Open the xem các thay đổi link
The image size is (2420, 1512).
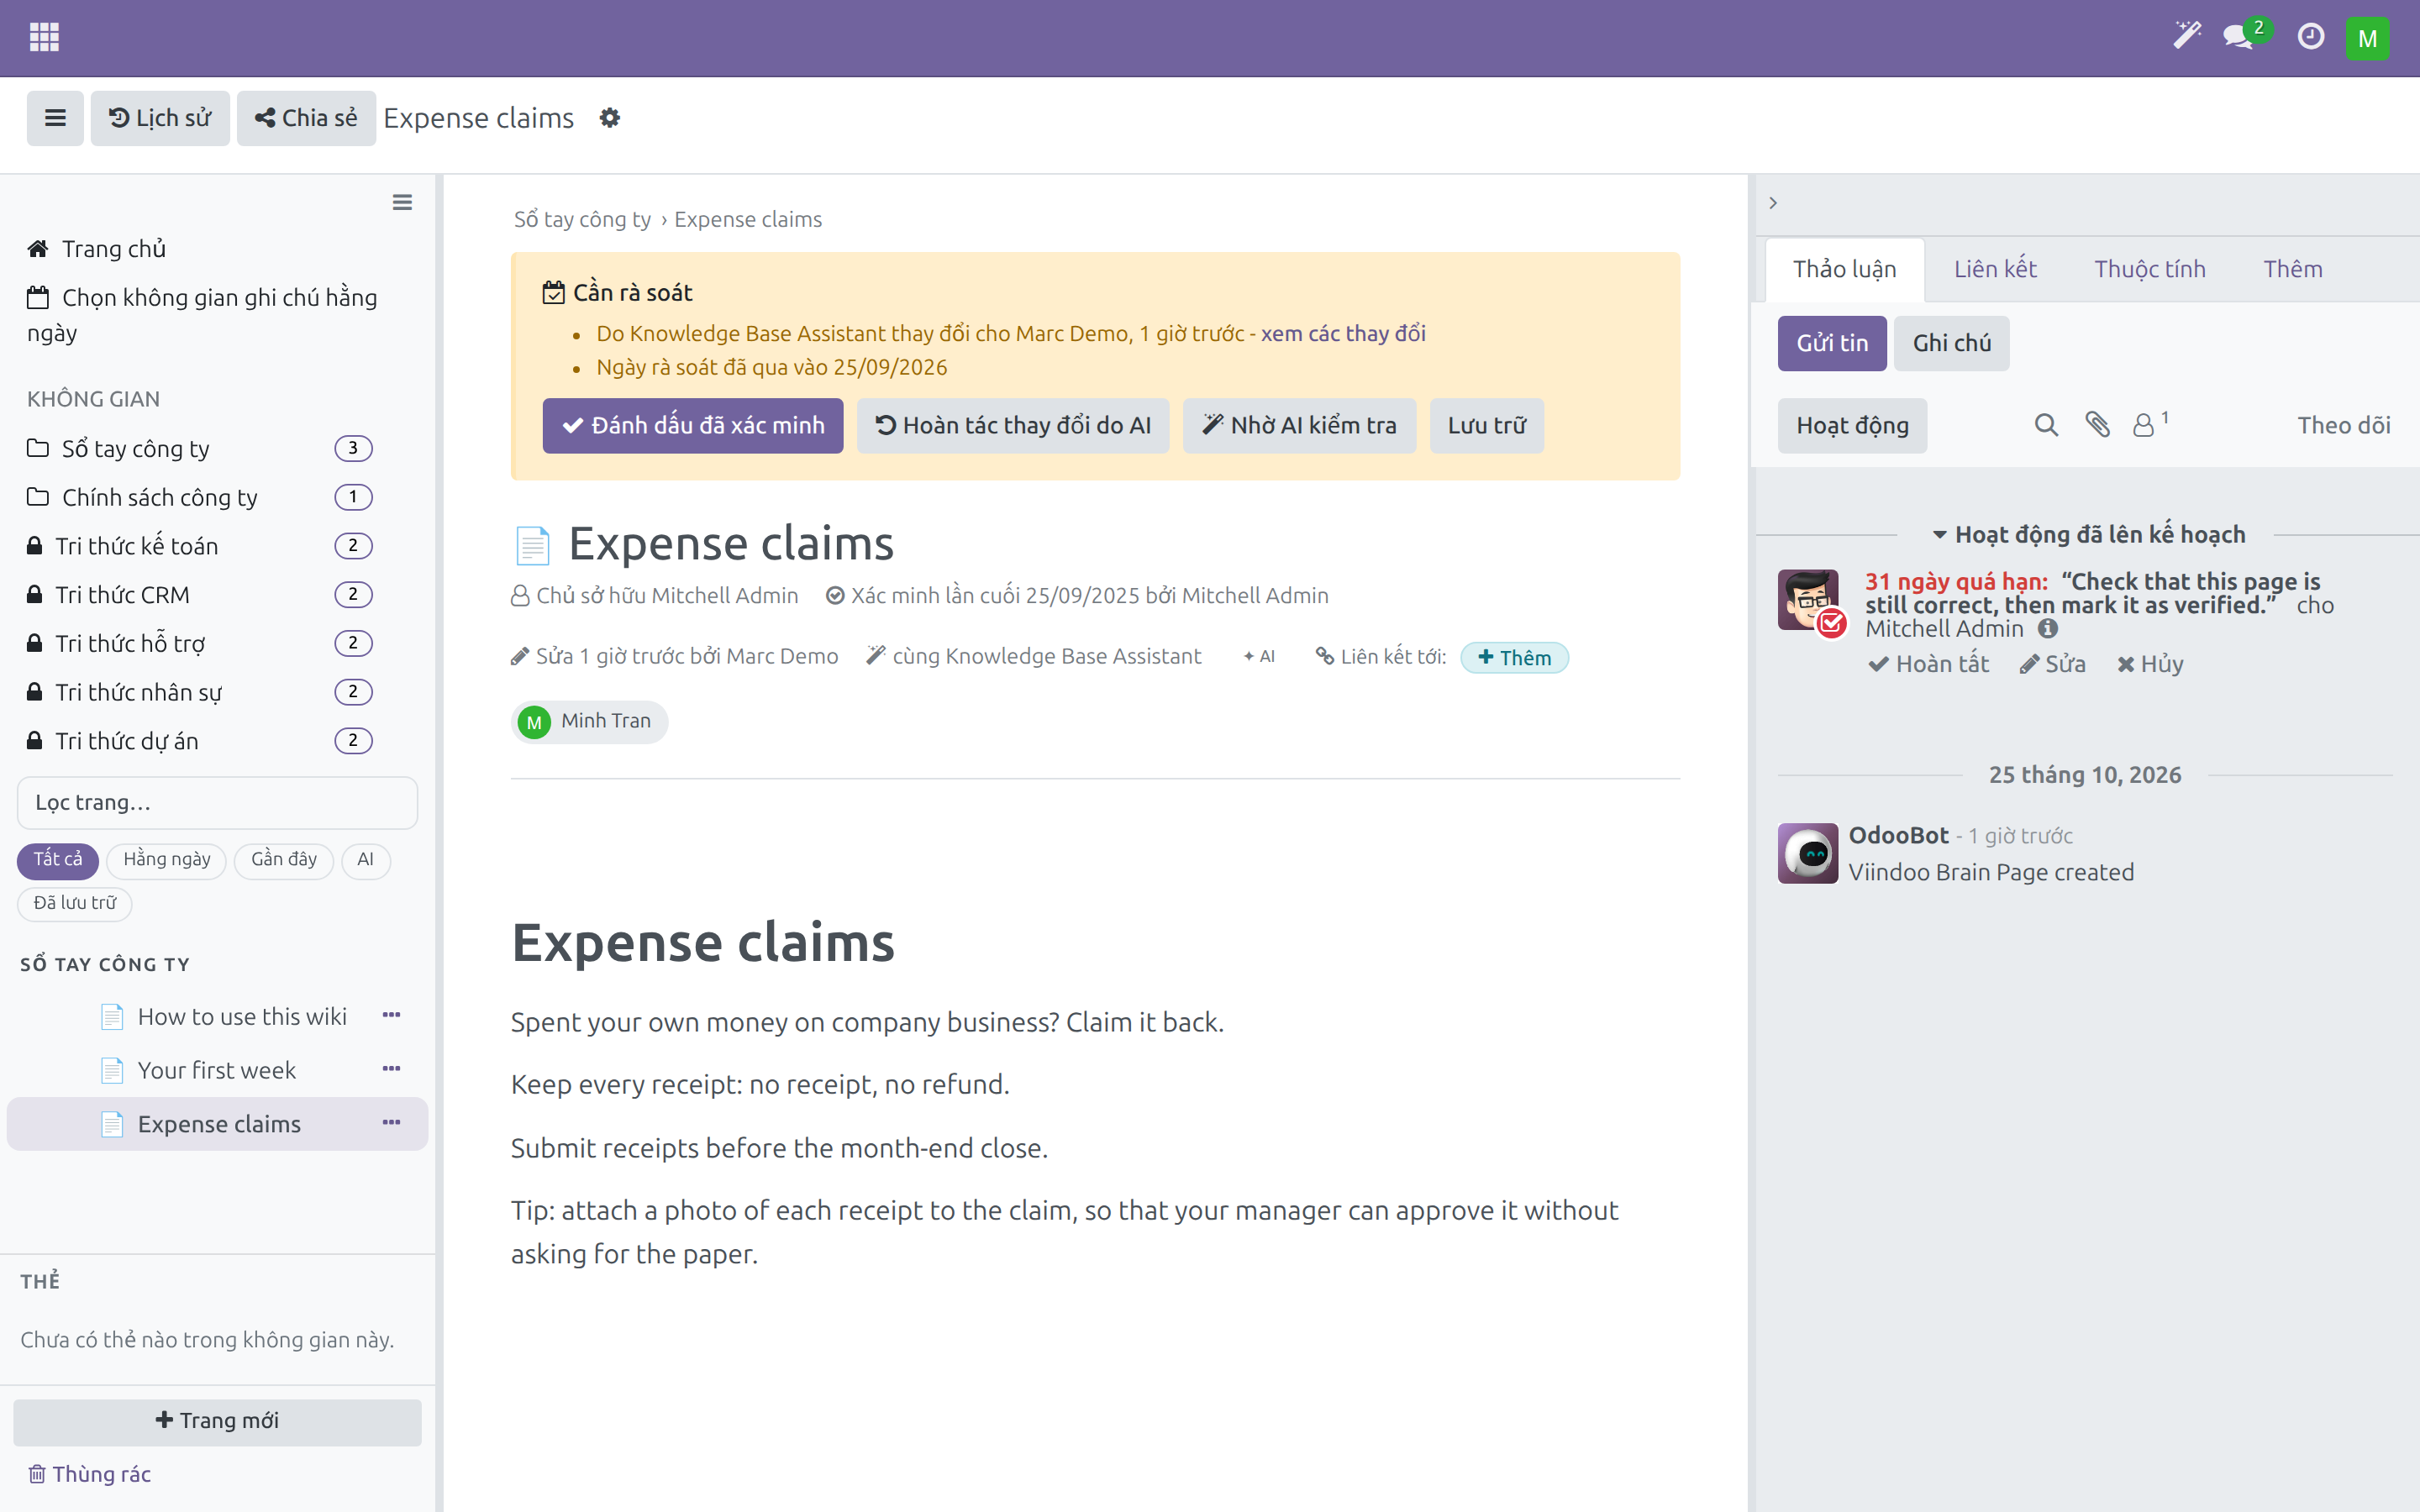(x=1343, y=334)
